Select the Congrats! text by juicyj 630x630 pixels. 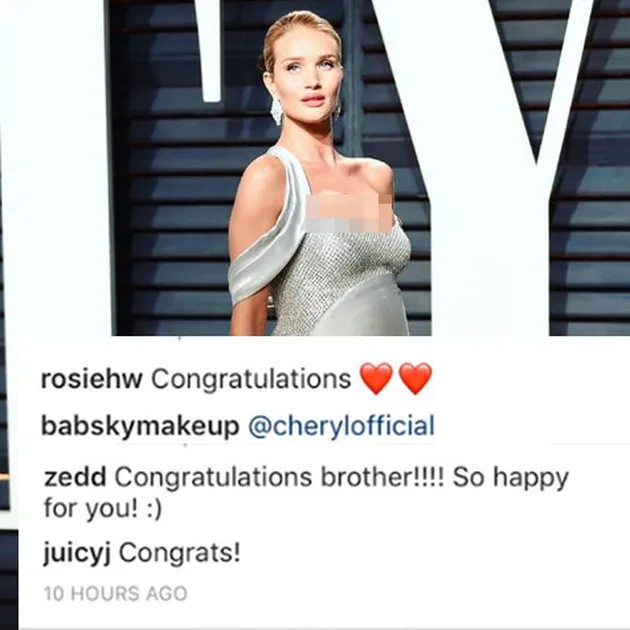pos(179,554)
